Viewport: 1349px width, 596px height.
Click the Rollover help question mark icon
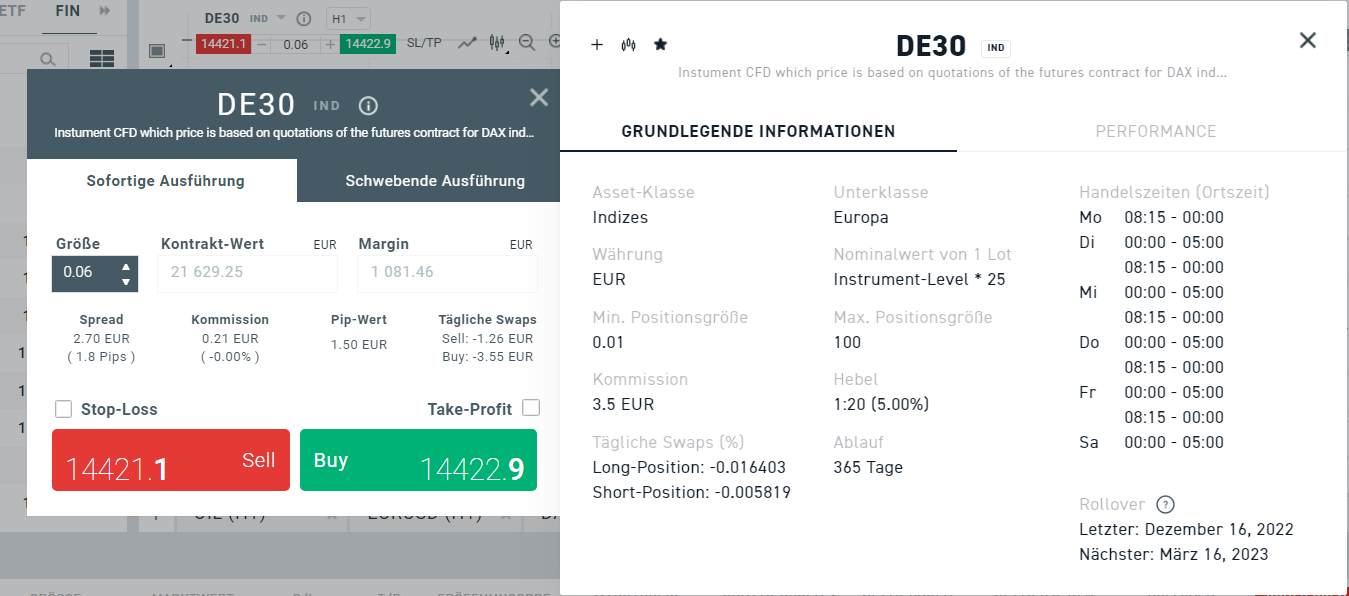click(x=1164, y=505)
